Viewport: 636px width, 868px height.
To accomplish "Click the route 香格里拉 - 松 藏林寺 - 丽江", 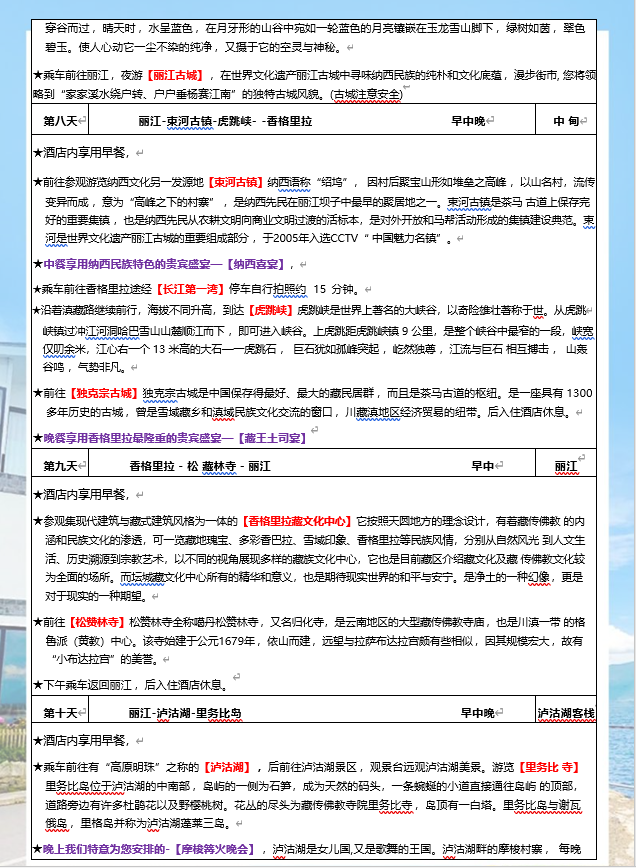I will (200, 466).
